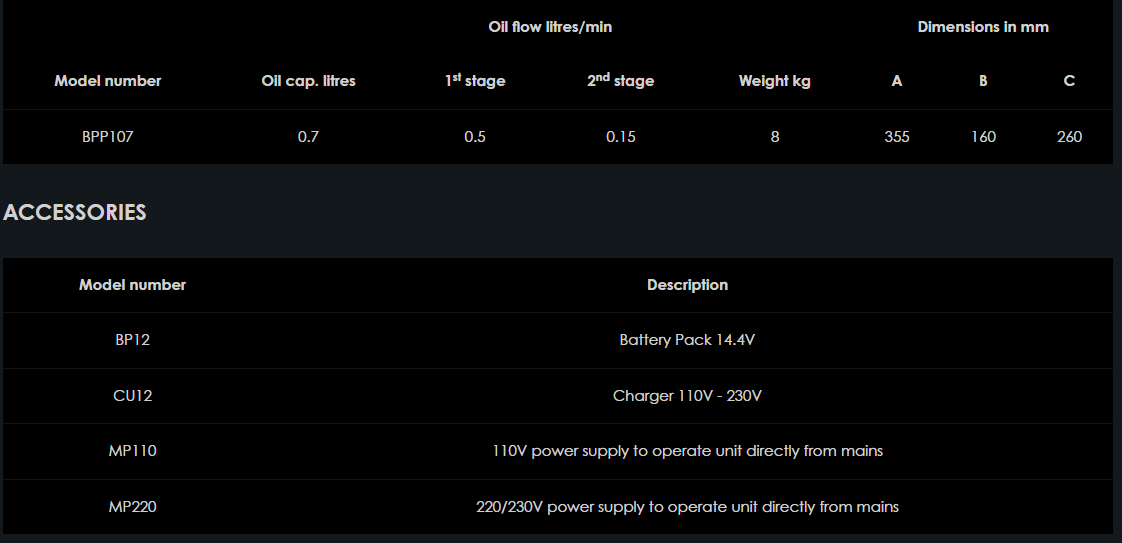Click the BPP107 model number cell
Viewport: 1122px width, 543px height.
click(107, 137)
